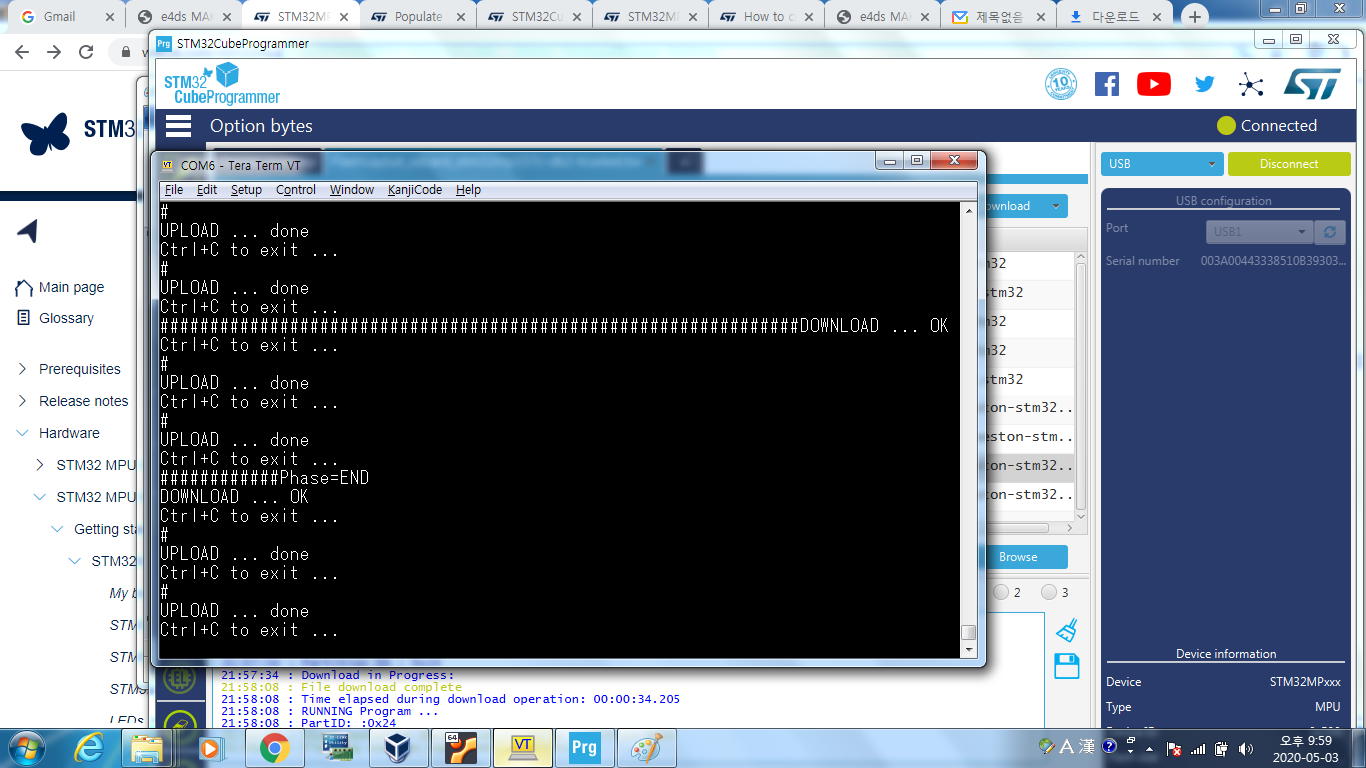Switch to the Populate browser tab
Viewport: 1366px width, 768px height.
pos(418,17)
